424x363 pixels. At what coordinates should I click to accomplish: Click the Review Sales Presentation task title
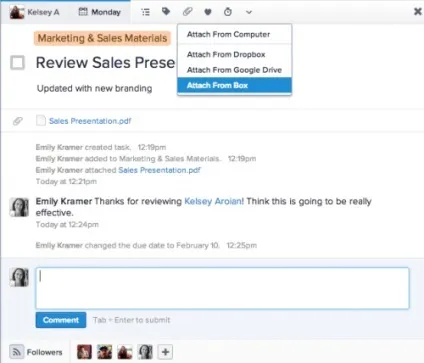click(x=105, y=63)
